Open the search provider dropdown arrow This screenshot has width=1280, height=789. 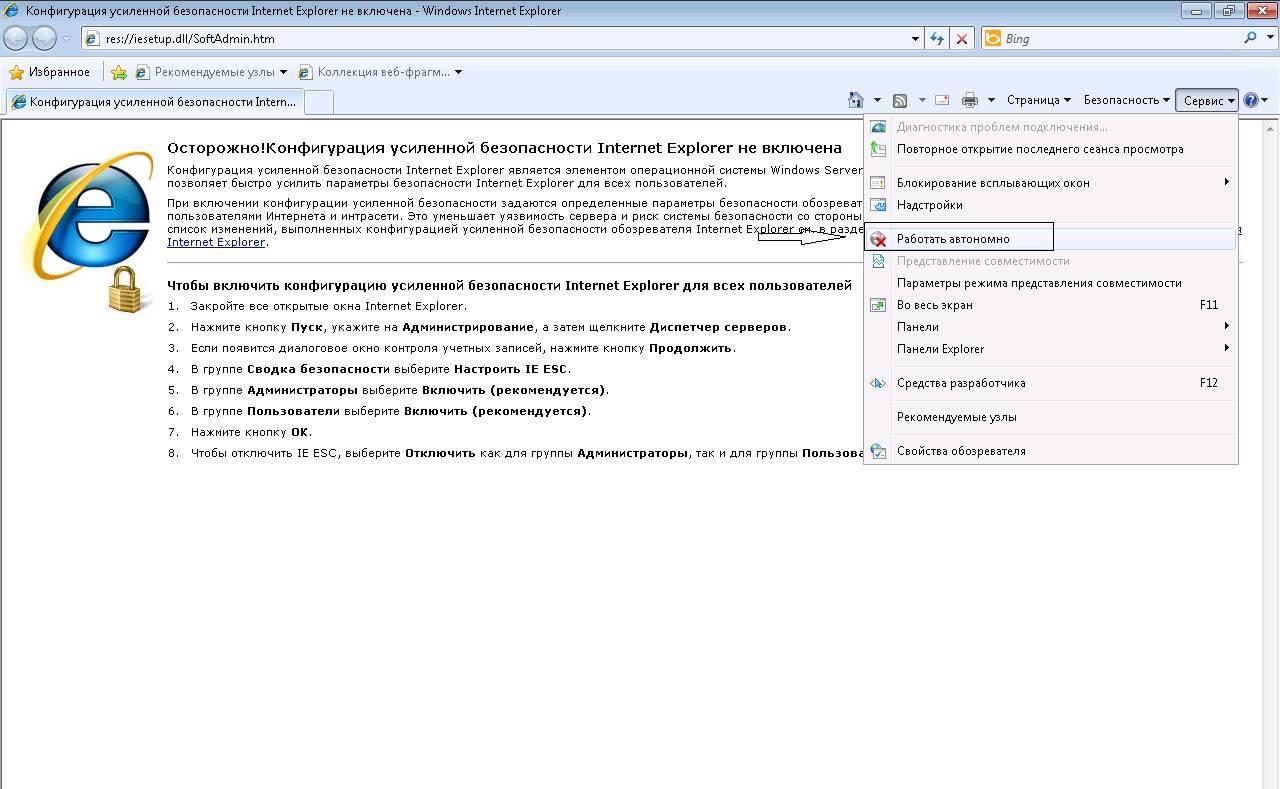(1268, 38)
